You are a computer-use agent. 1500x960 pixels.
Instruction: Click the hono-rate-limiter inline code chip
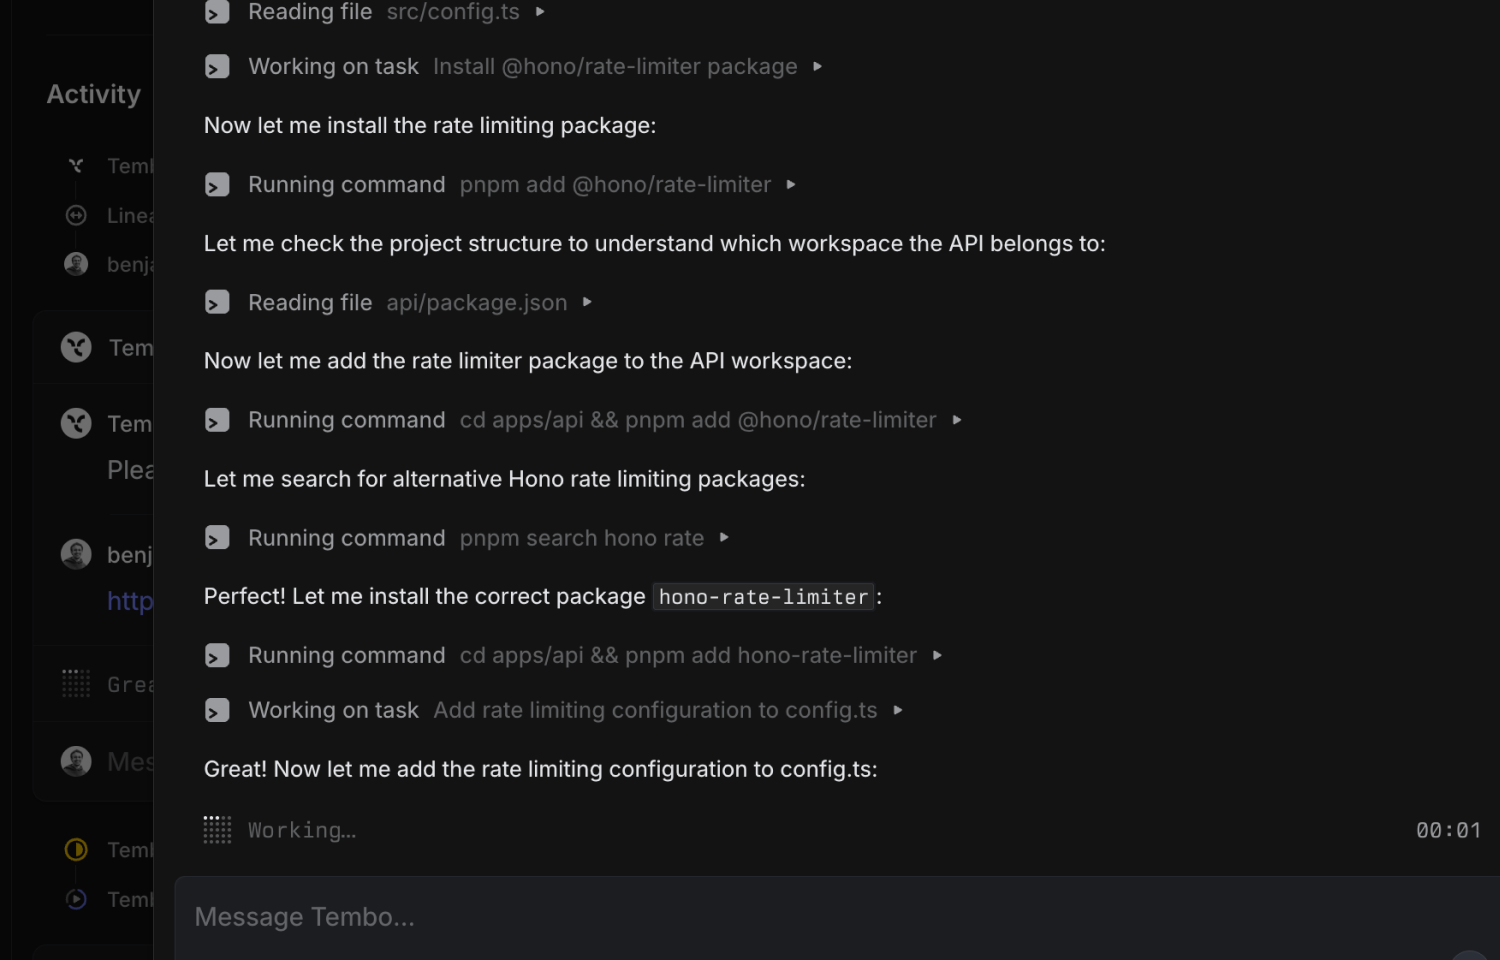[763, 597]
